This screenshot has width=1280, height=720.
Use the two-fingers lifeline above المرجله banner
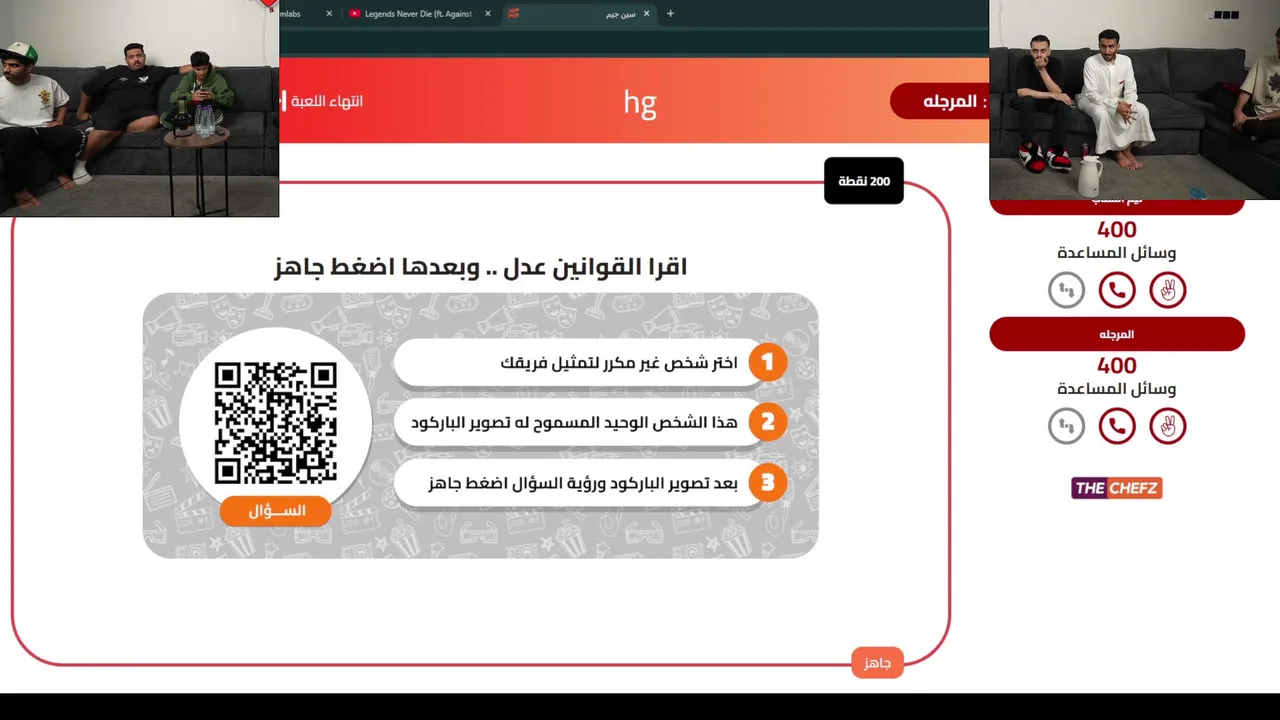1167,290
